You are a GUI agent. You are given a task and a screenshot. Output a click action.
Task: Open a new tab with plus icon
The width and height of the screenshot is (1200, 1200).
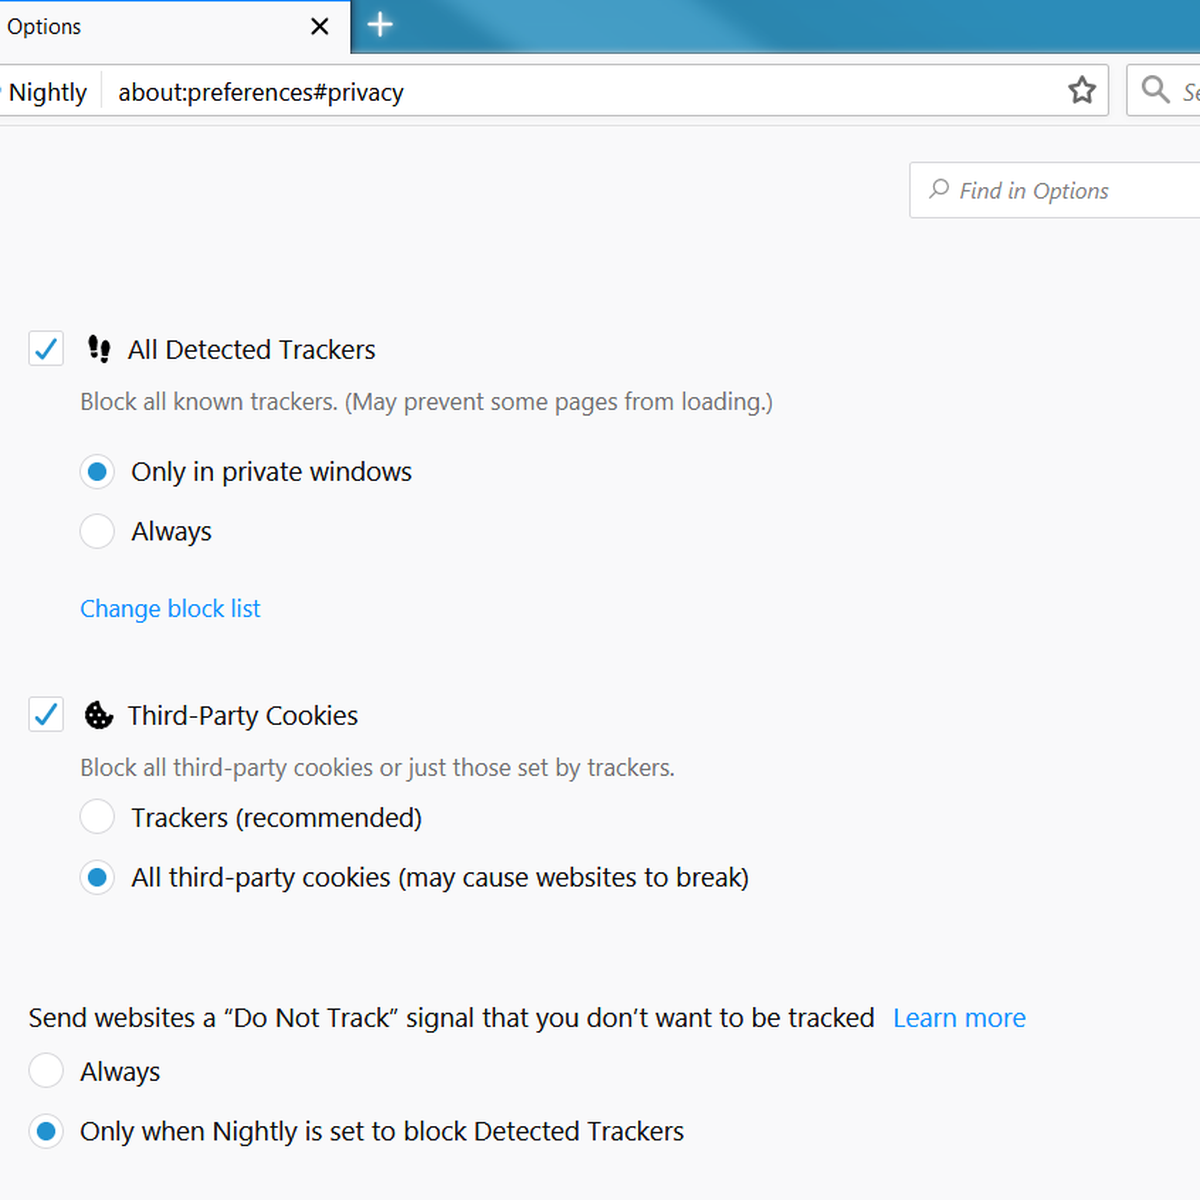(380, 25)
